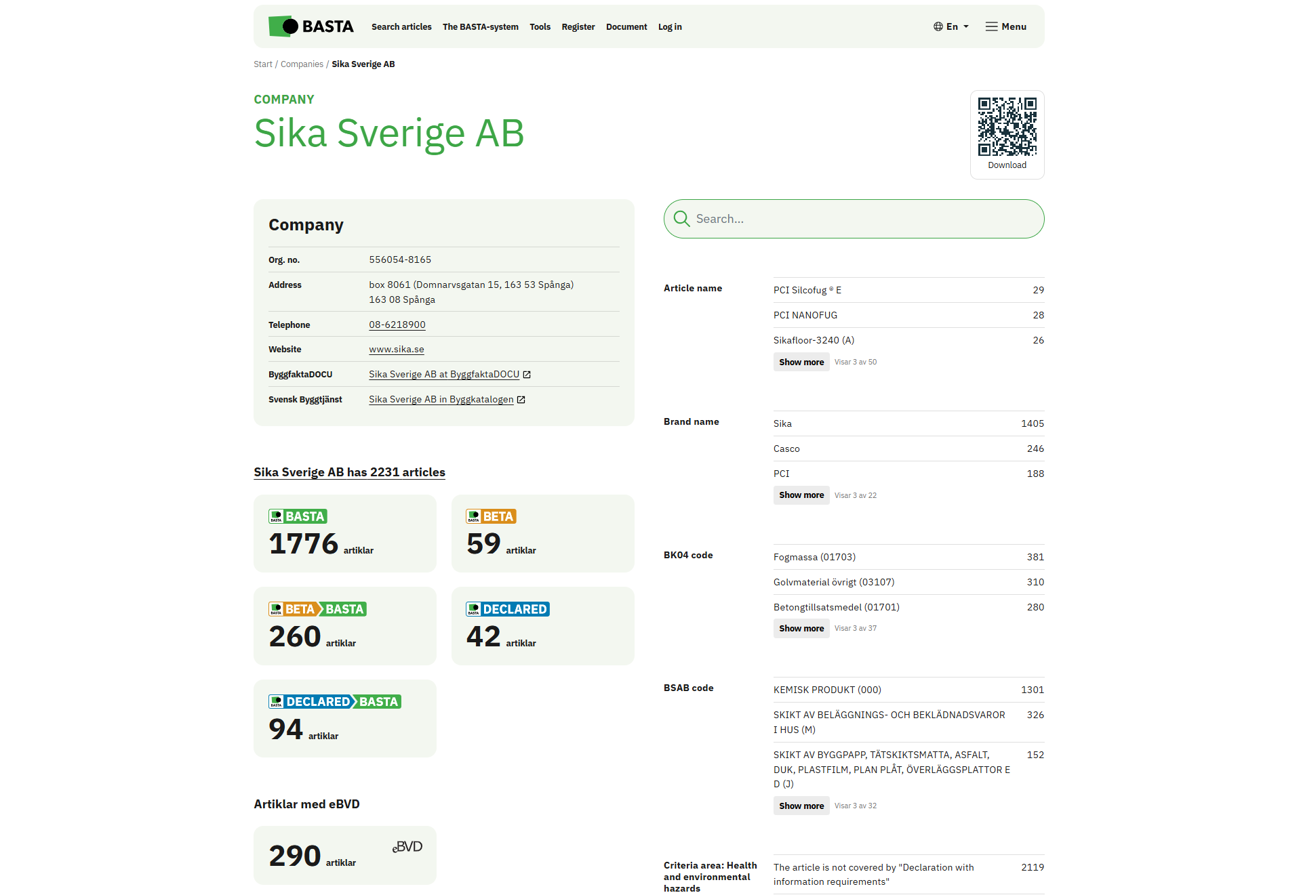Open the language selector dropdown
This screenshot has width=1300, height=895.
[951, 27]
